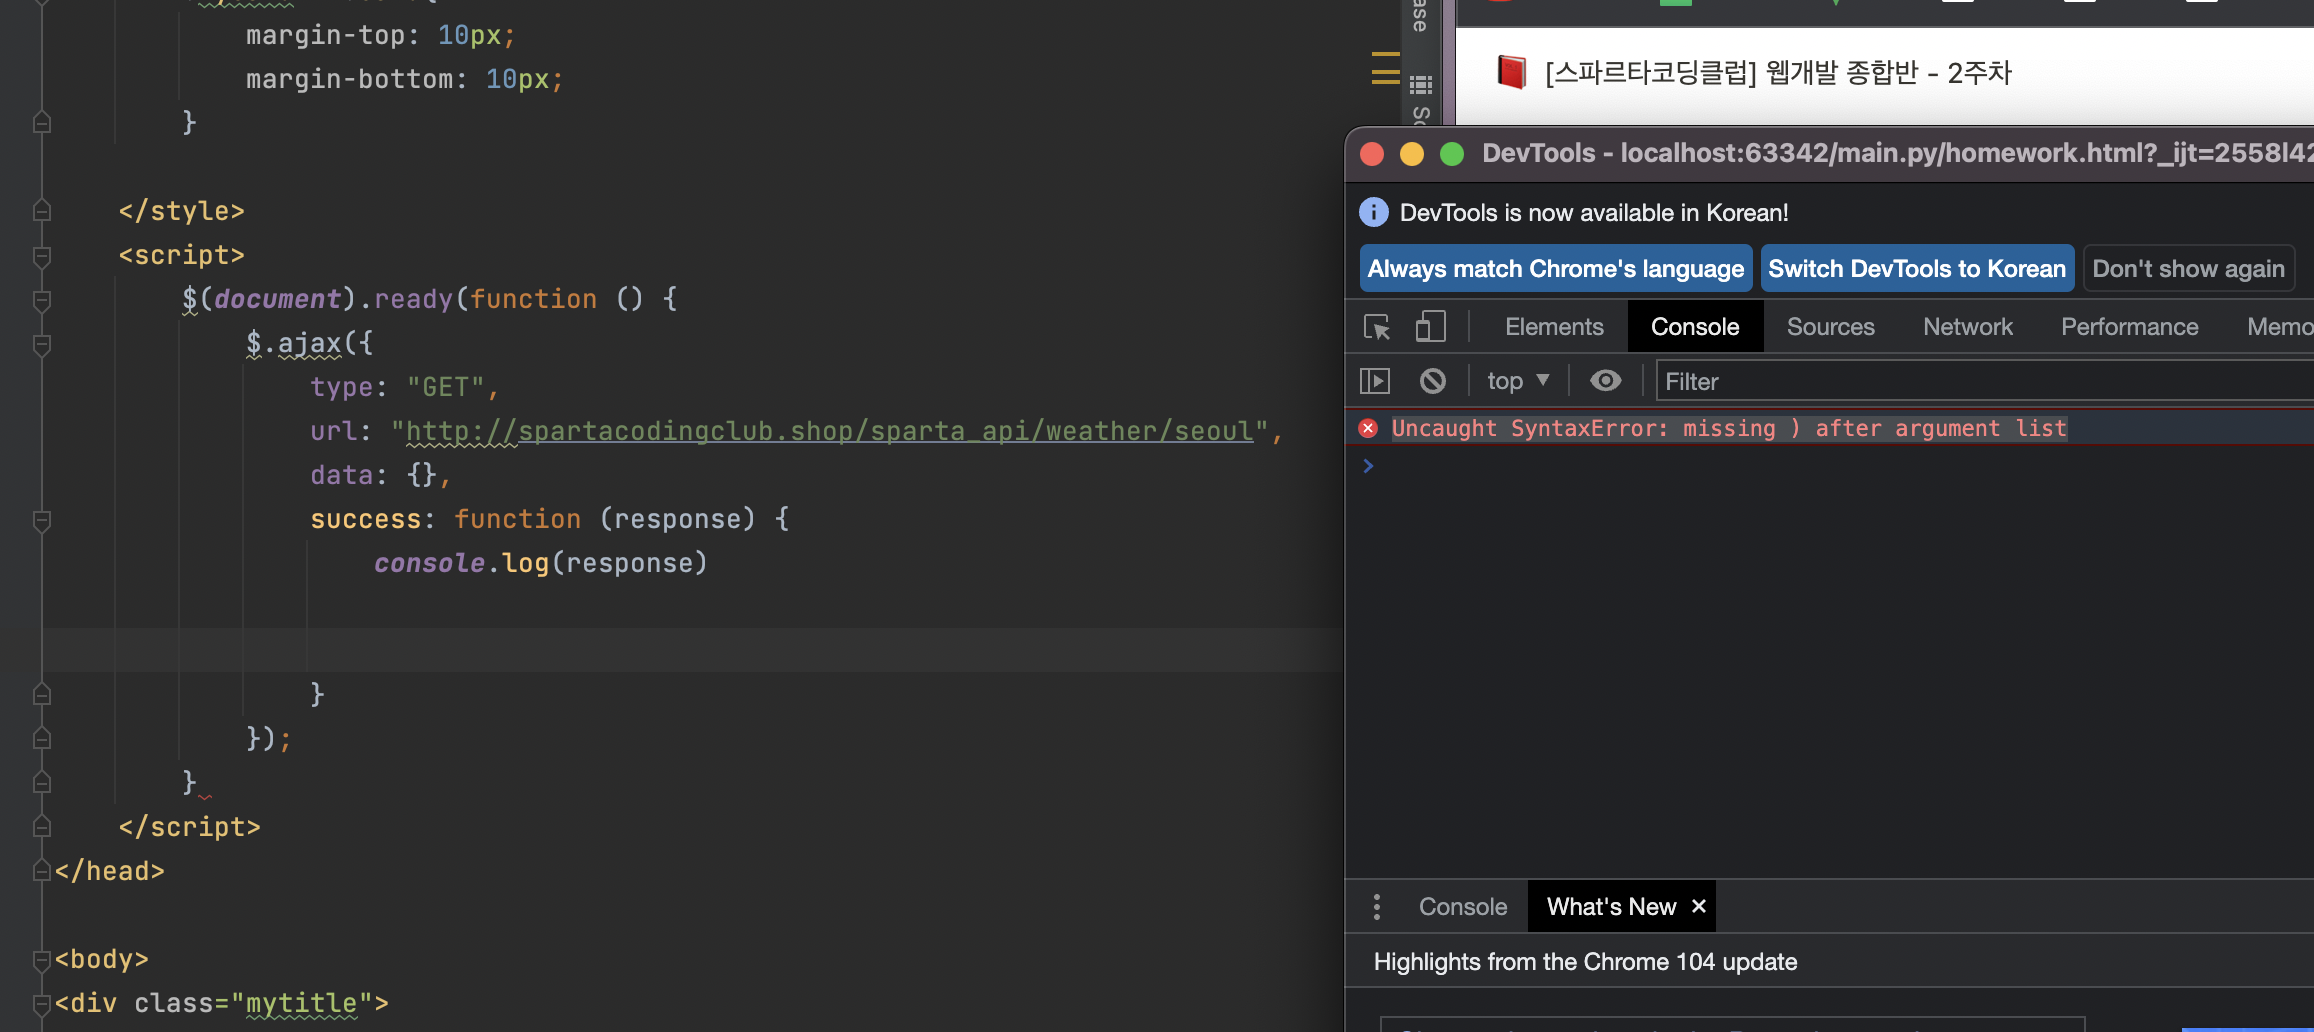Image resolution: width=2314 pixels, height=1032 pixels.
Task: Open the top JavaScript context dropdown
Action: click(x=1518, y=381)
